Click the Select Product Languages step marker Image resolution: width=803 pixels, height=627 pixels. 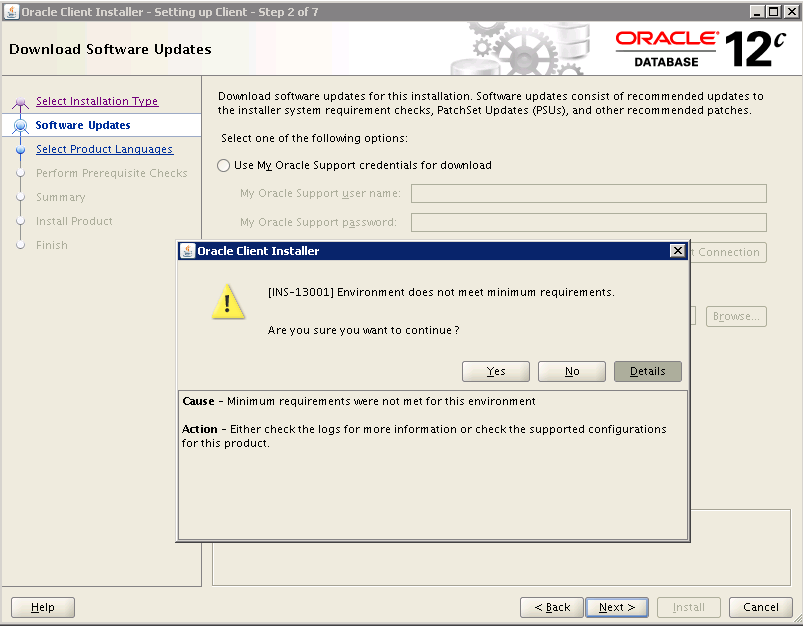coord(20,150)
